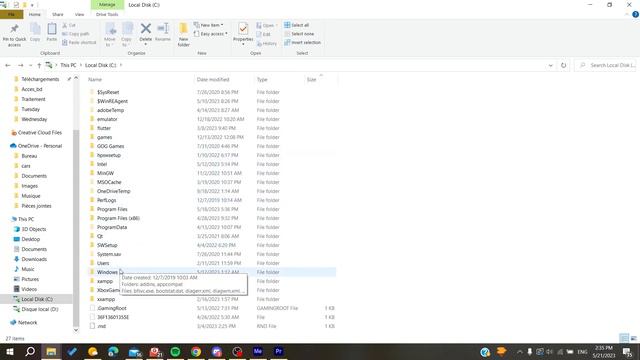The image size is (640, 360).
Task: Select Downloads under This PC
Action: click(x=34, y=259)
